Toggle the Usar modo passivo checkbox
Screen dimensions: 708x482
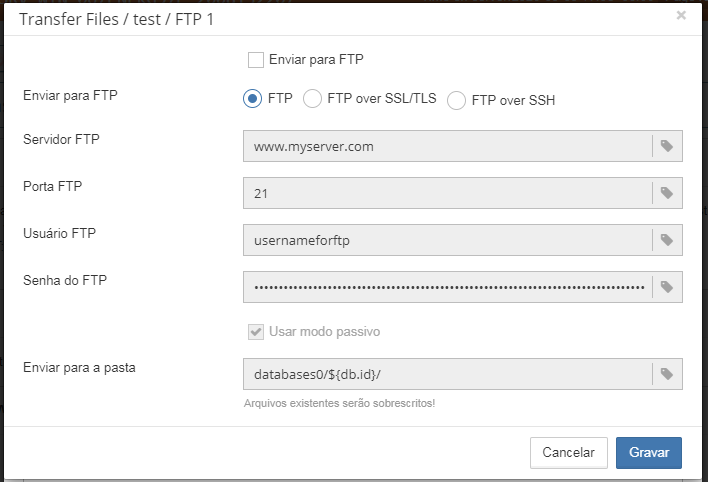257,331
